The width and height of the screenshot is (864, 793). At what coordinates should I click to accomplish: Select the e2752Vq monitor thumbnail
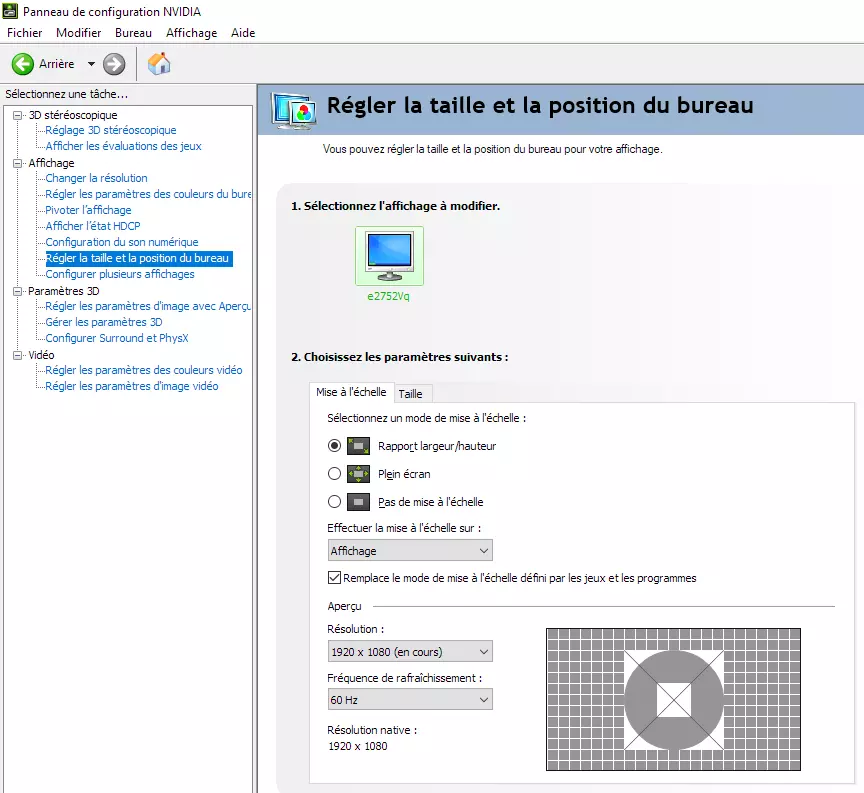click(389, 256)
